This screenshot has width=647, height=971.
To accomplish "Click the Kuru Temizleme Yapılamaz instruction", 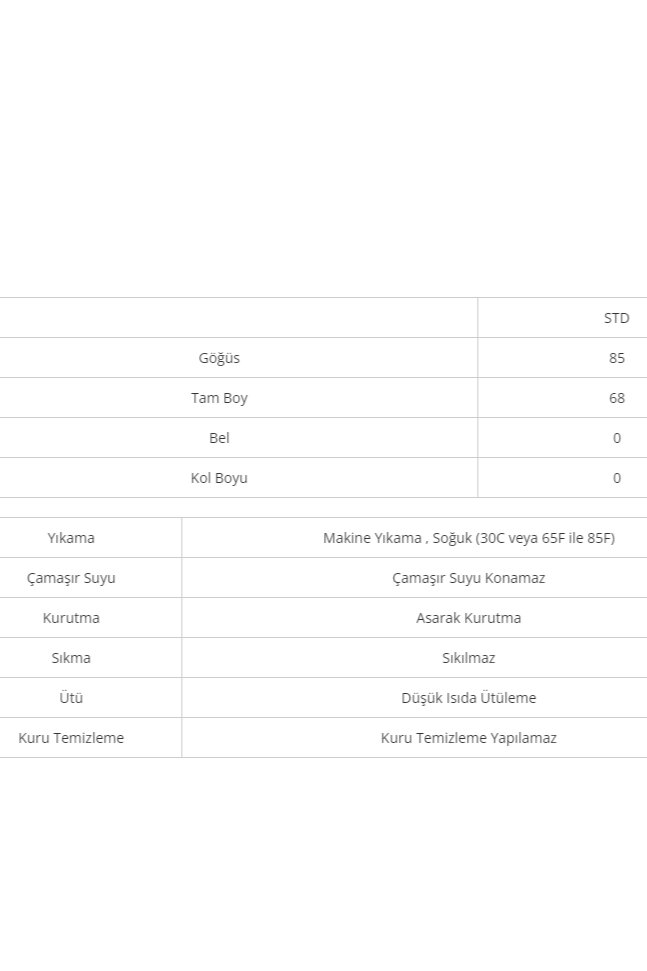I will coord(468,738).
